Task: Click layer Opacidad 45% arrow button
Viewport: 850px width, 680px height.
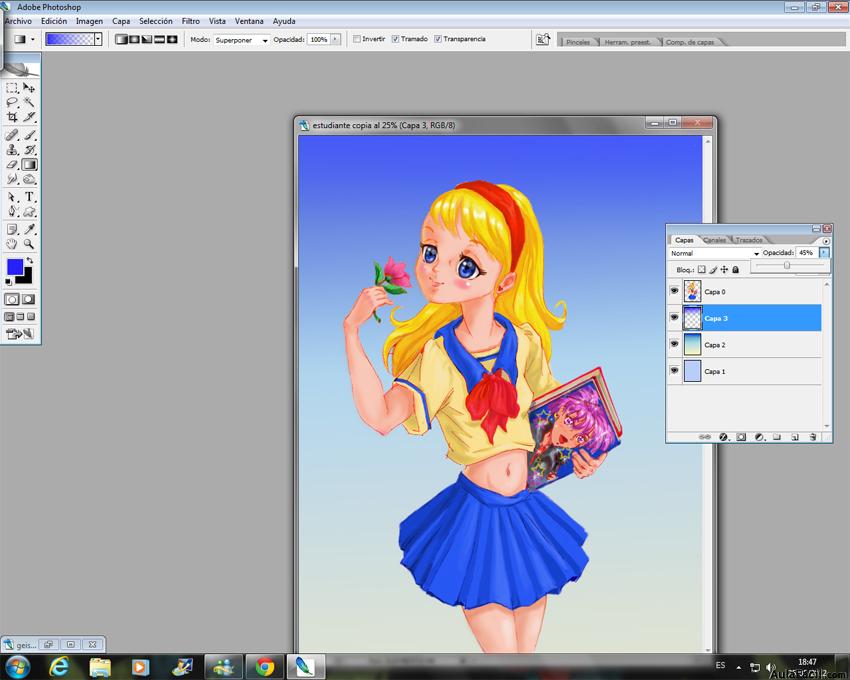Action: point(824,253)
